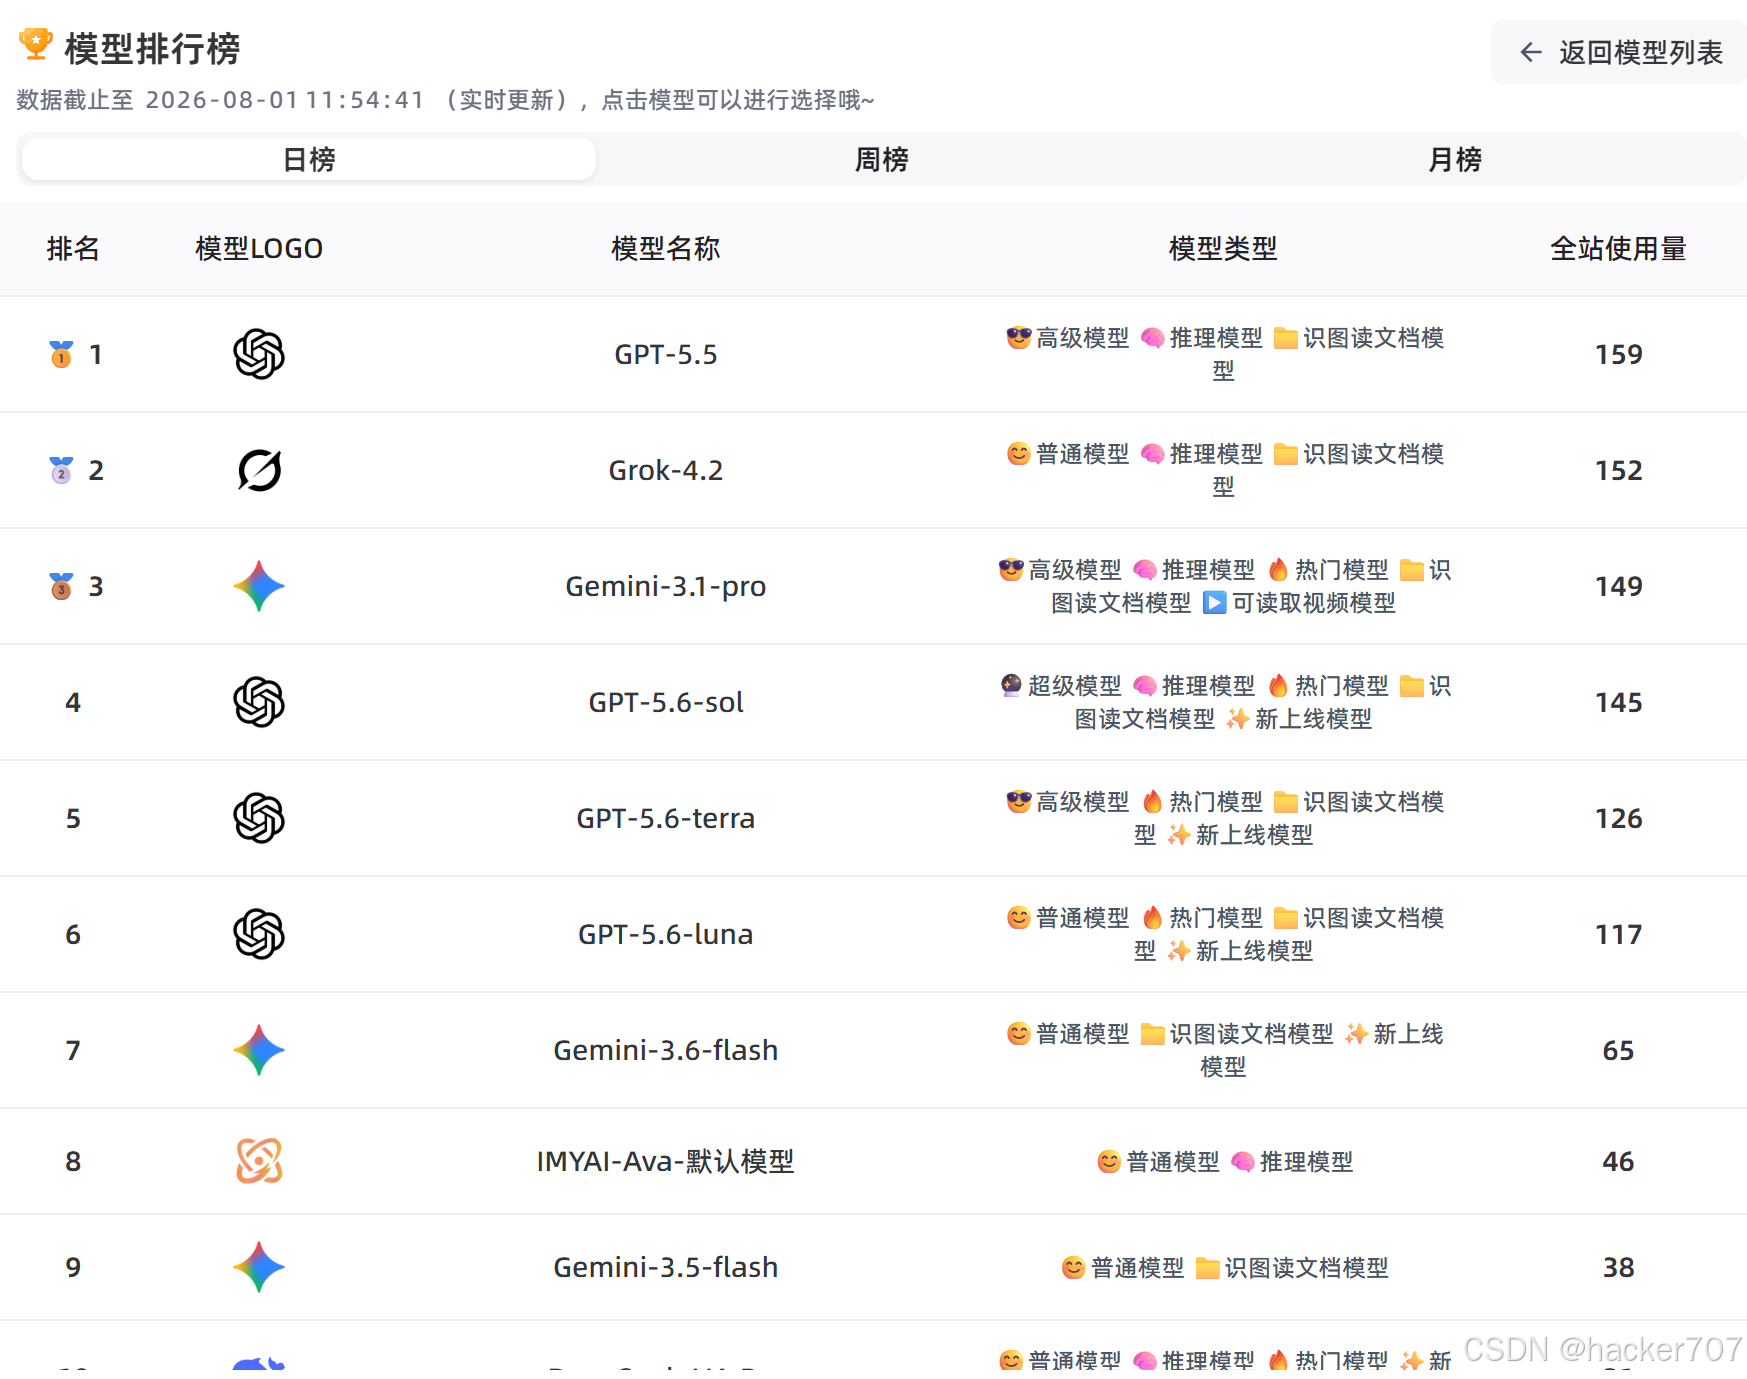Select the Gemini-3.1-pro model name
Screen dimensions: 1747x1379
(x=666, y=587)
